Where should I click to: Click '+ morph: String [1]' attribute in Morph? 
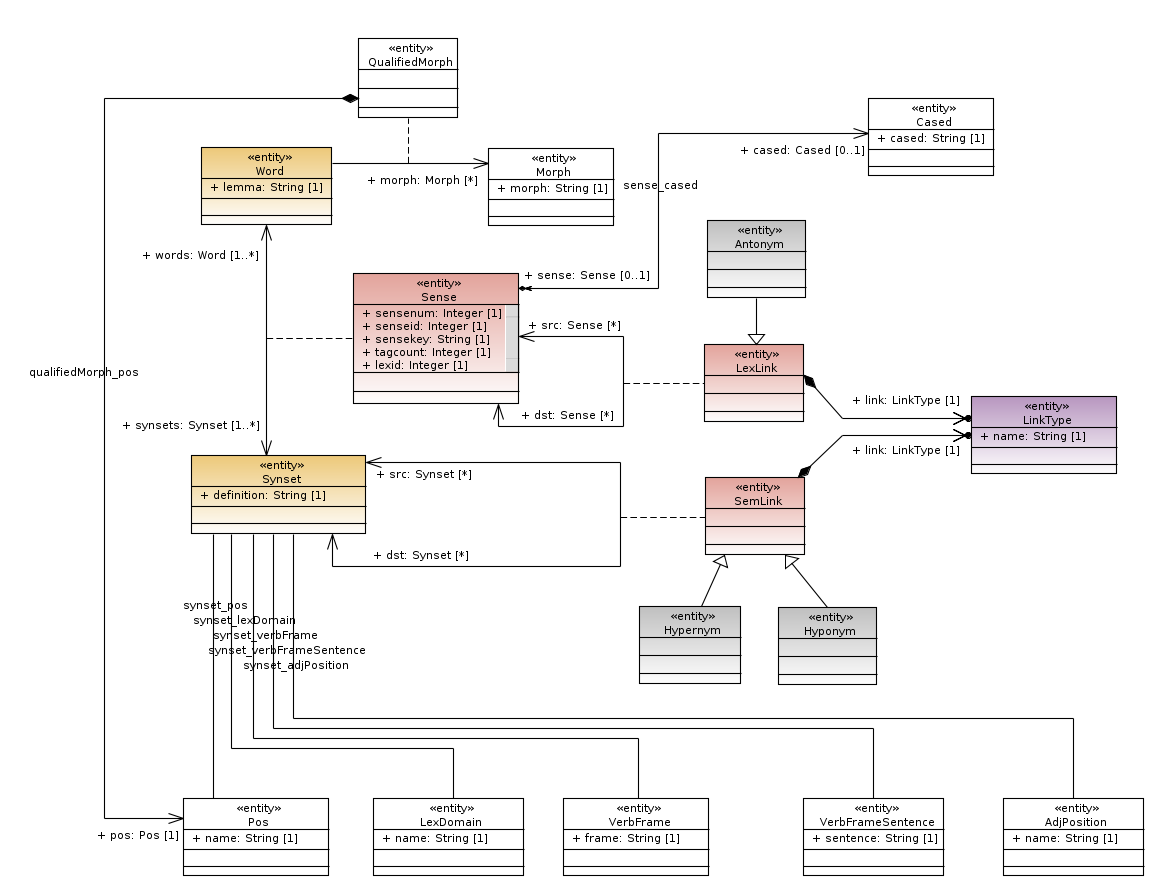pos(553,188)
